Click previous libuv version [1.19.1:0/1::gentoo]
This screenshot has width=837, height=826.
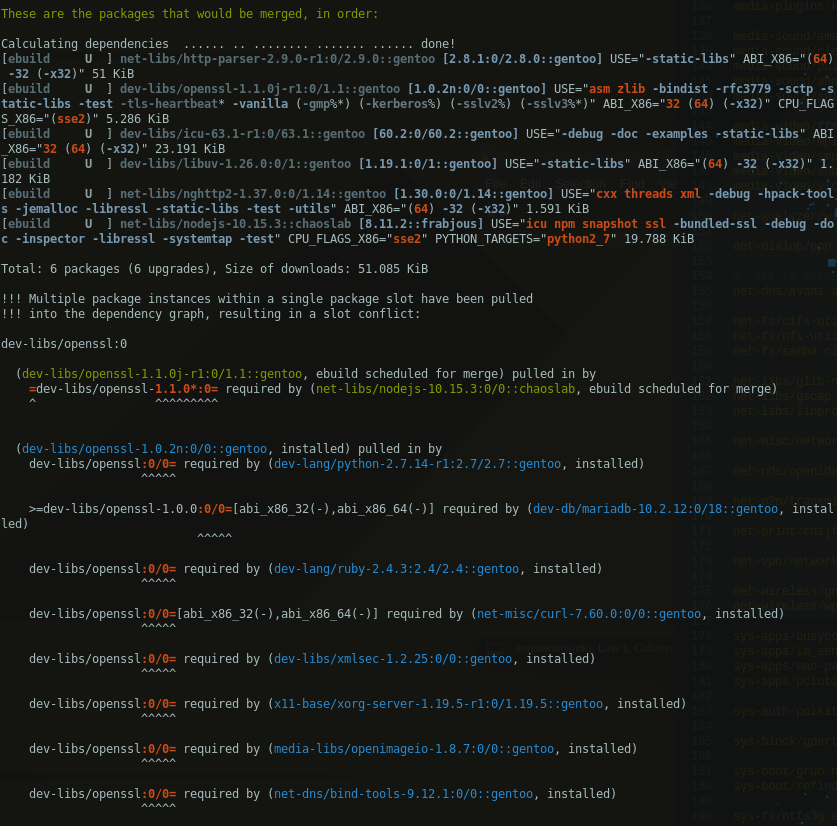[428, 163]
